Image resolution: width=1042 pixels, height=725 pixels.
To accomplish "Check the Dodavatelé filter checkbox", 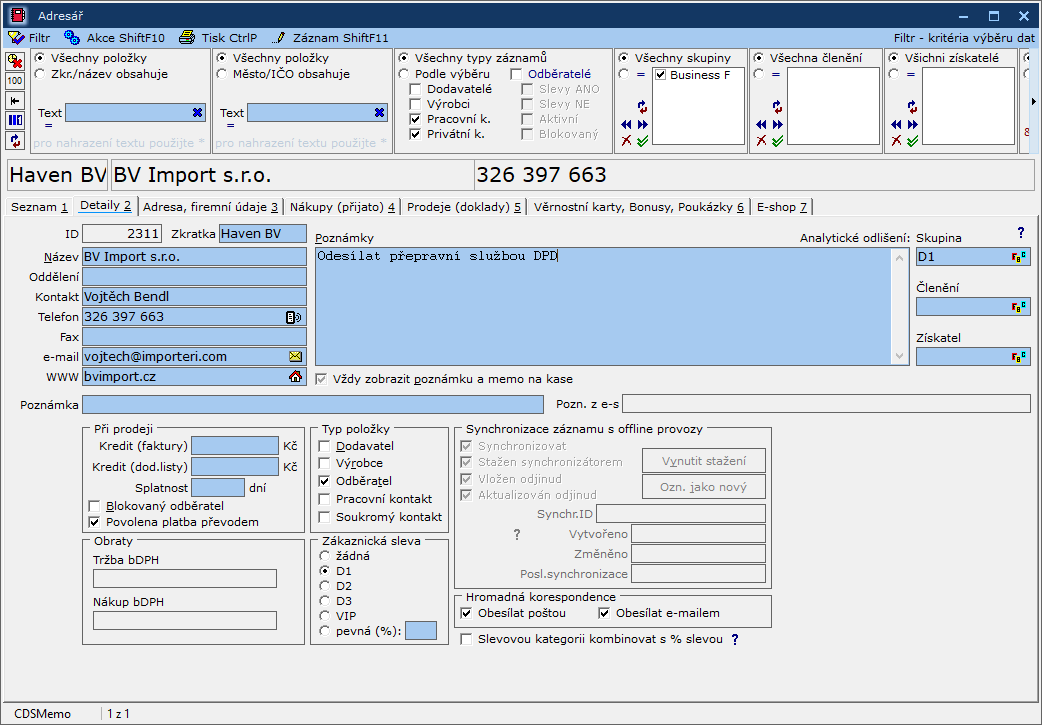I will tap(415, 89).
